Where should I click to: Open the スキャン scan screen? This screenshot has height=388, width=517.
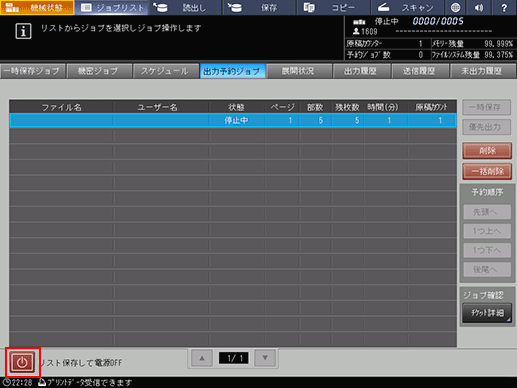point(407,7)
